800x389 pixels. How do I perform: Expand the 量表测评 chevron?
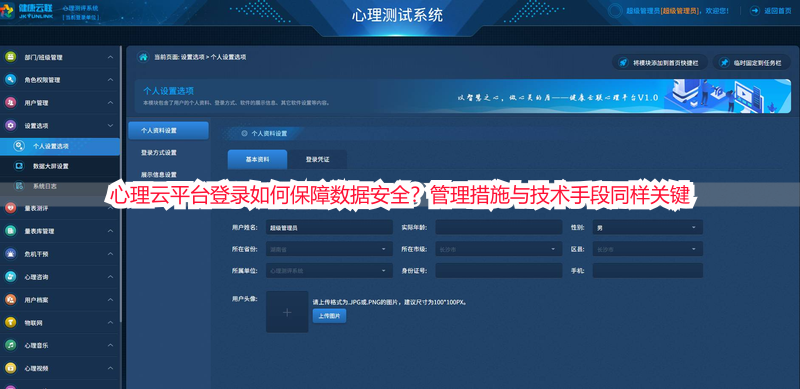pyautogui.click(x=110, y=208)
